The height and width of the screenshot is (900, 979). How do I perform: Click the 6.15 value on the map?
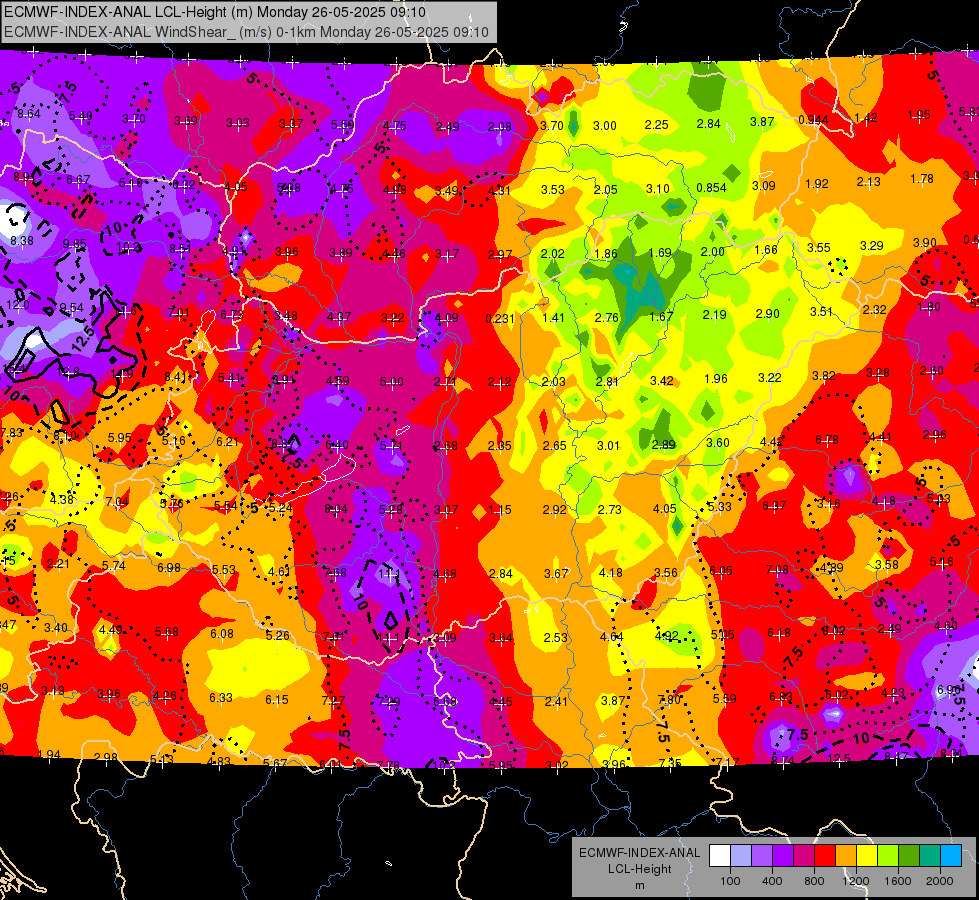[x=277, y=700]
